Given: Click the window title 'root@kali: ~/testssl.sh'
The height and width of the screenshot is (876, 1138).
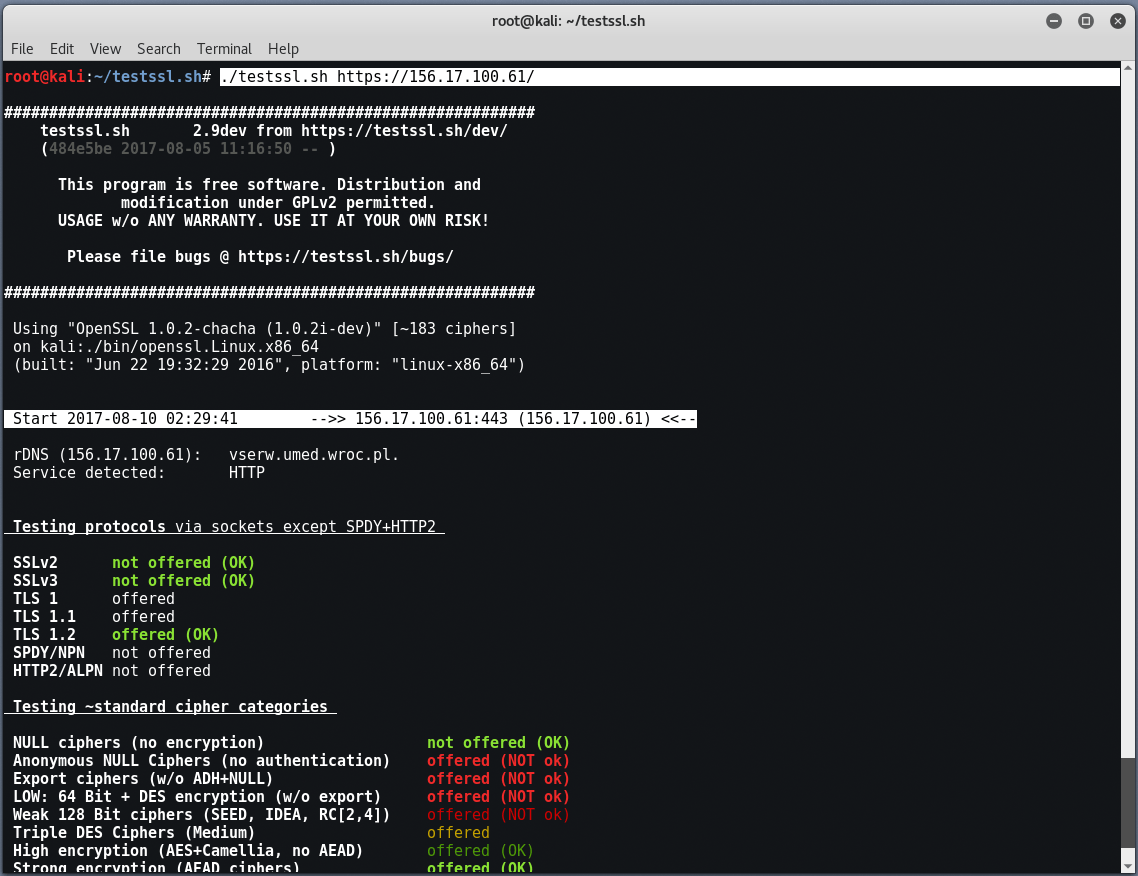Looking at the screenshot, I should point(568,20).
